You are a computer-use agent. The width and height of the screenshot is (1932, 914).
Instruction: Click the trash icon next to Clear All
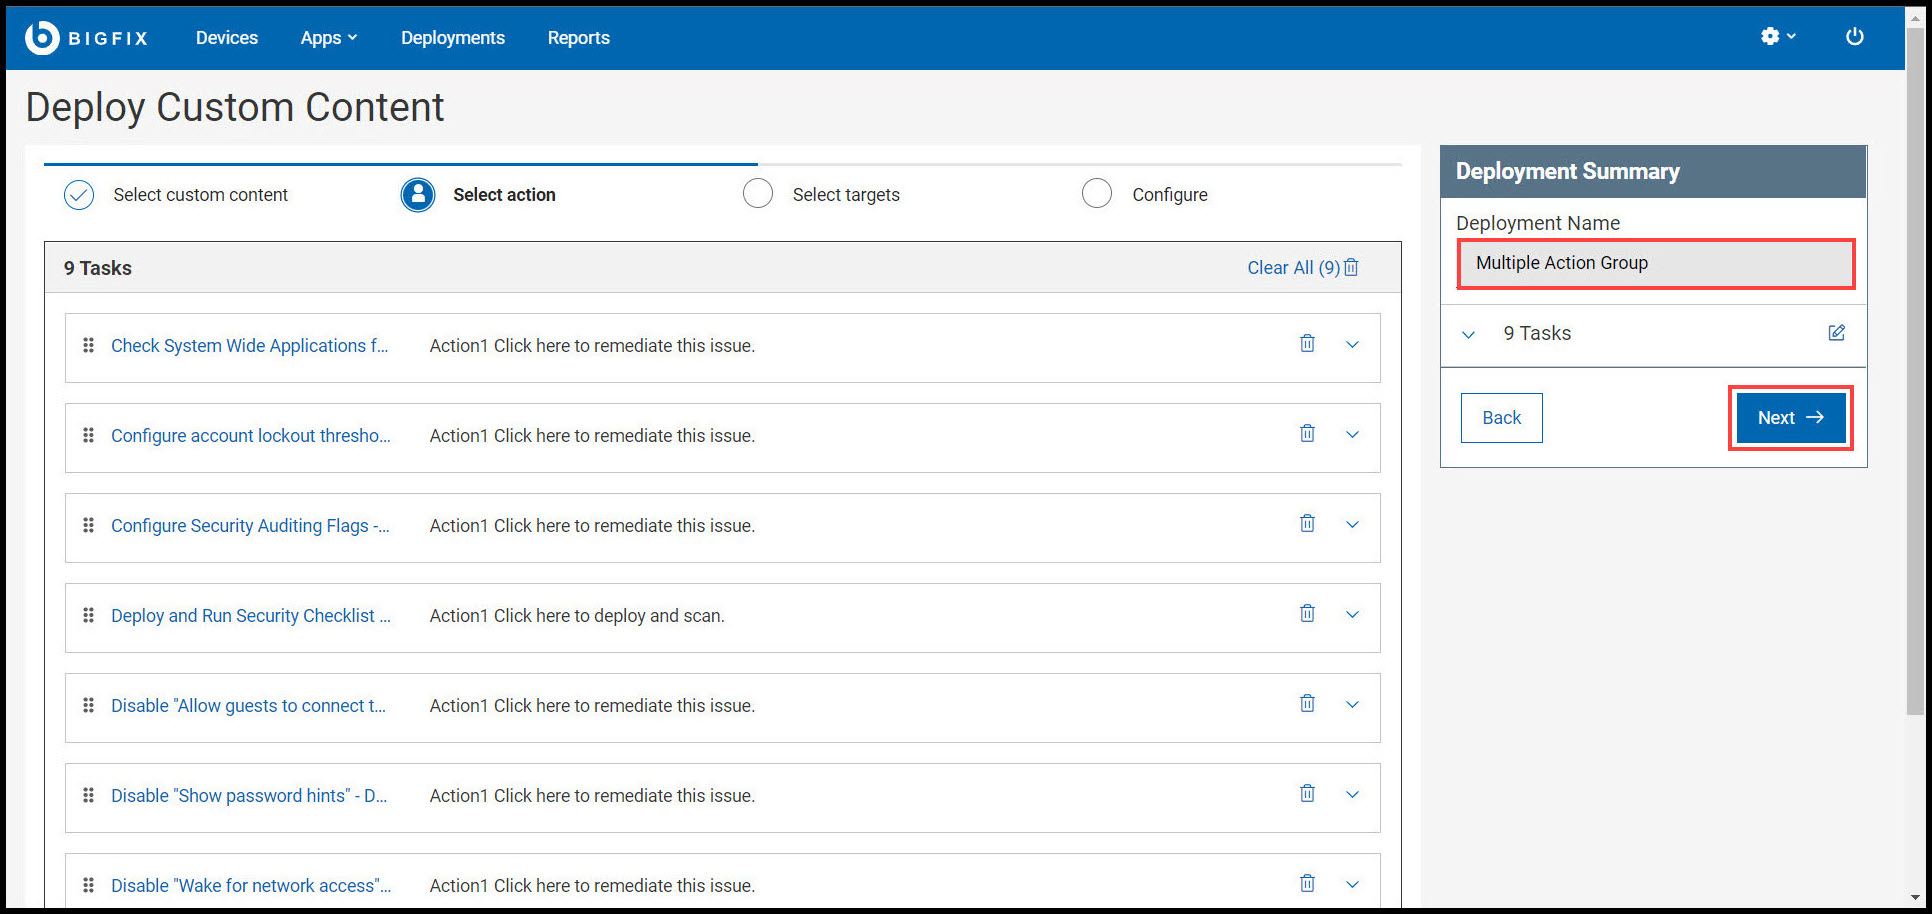[1351, 267]
